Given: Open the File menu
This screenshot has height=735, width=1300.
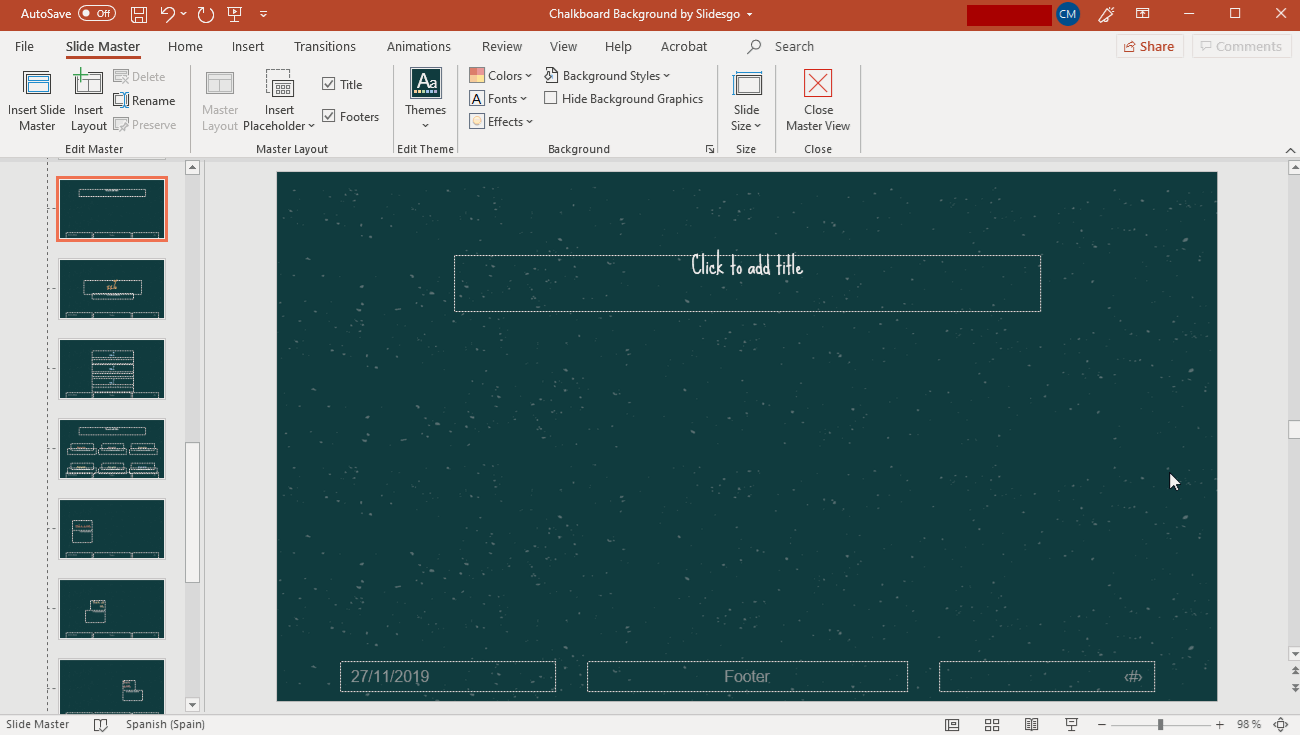Looking at the screenshot, I should pyautogui.click(x=24, y=47).
